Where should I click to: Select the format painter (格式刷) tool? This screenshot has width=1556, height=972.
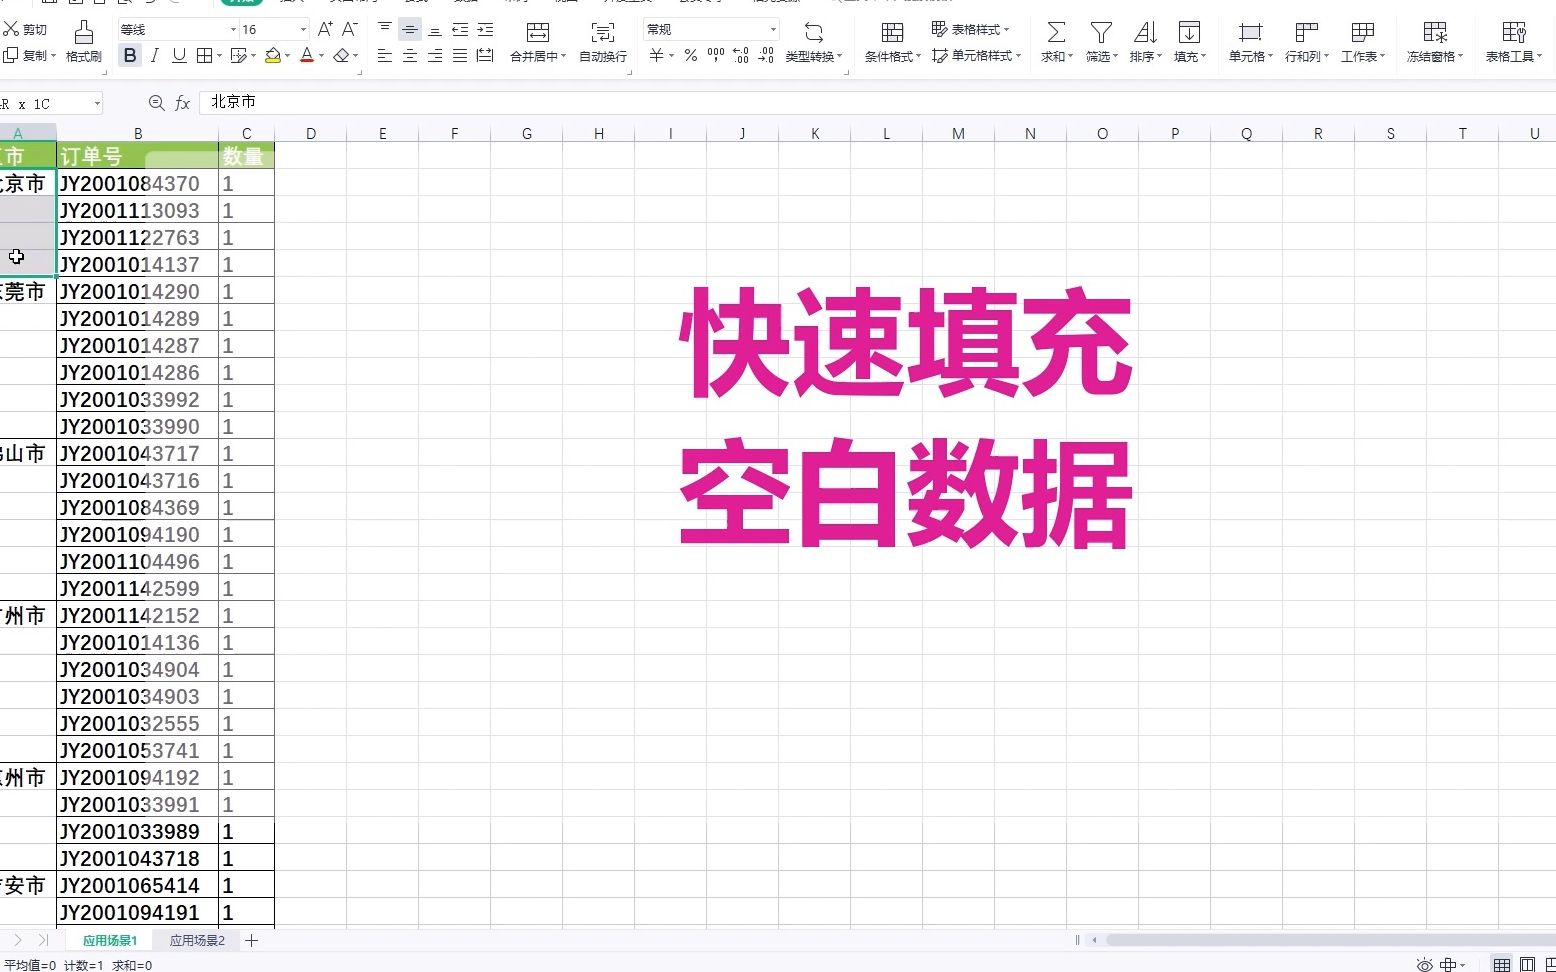coord(84,40)
